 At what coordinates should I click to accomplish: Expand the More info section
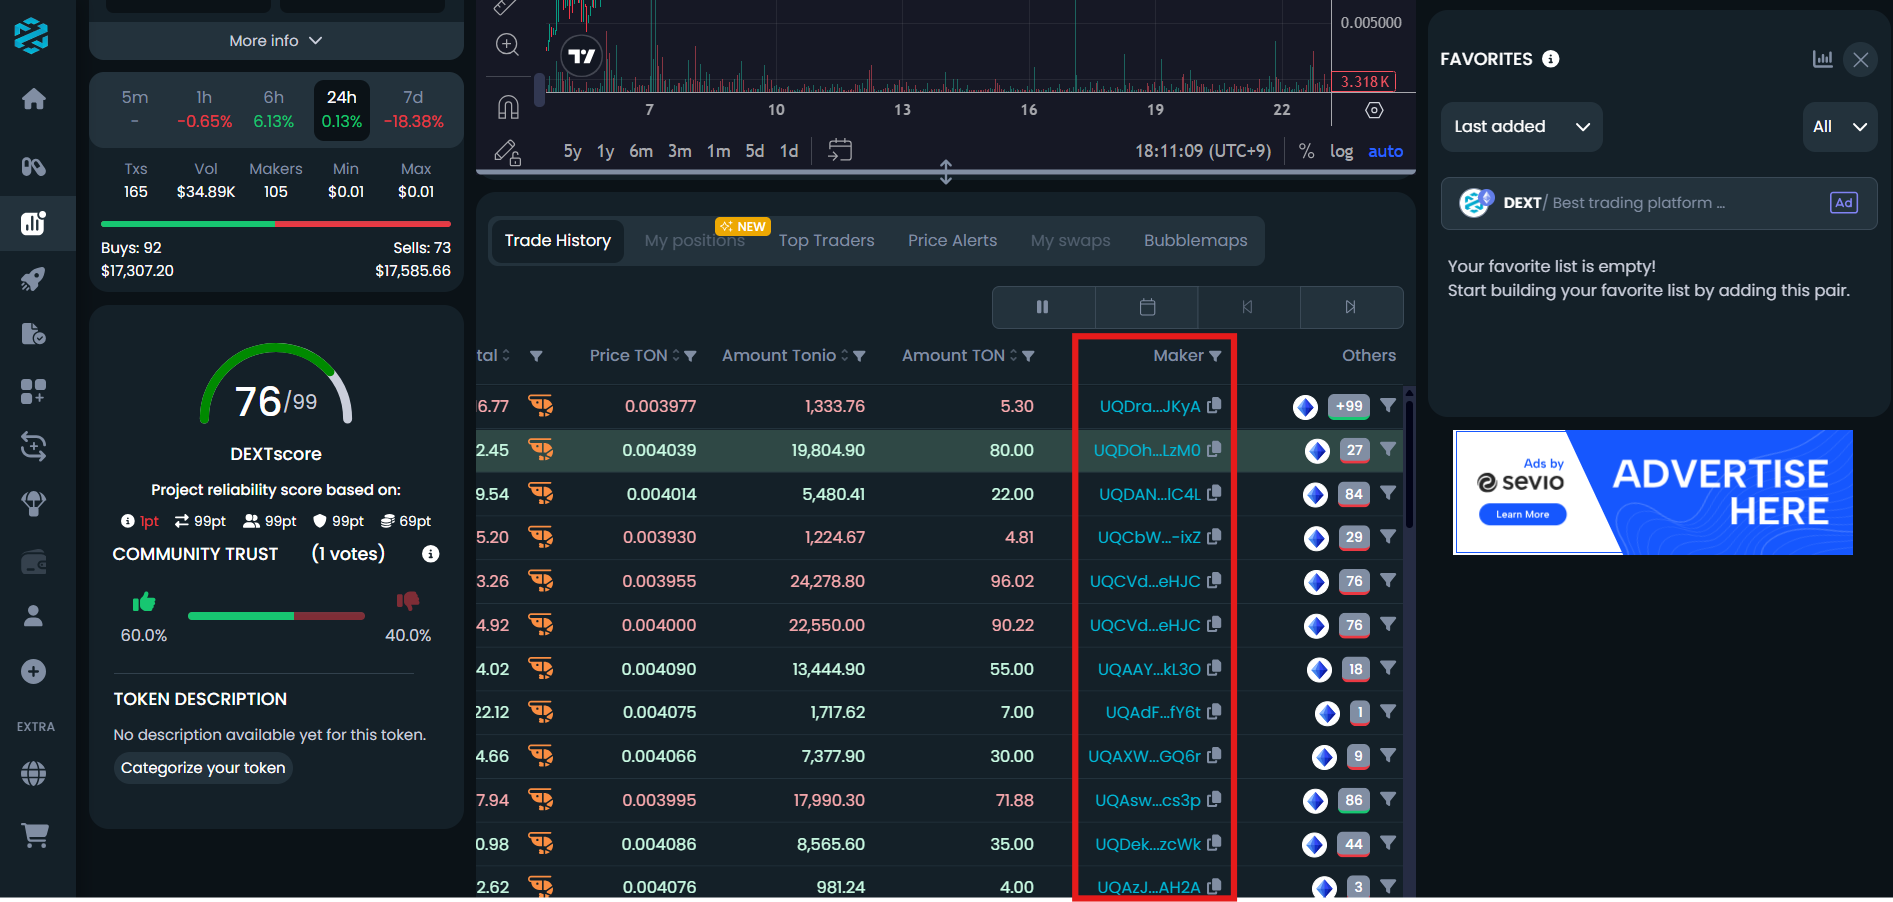click(275, 41)
